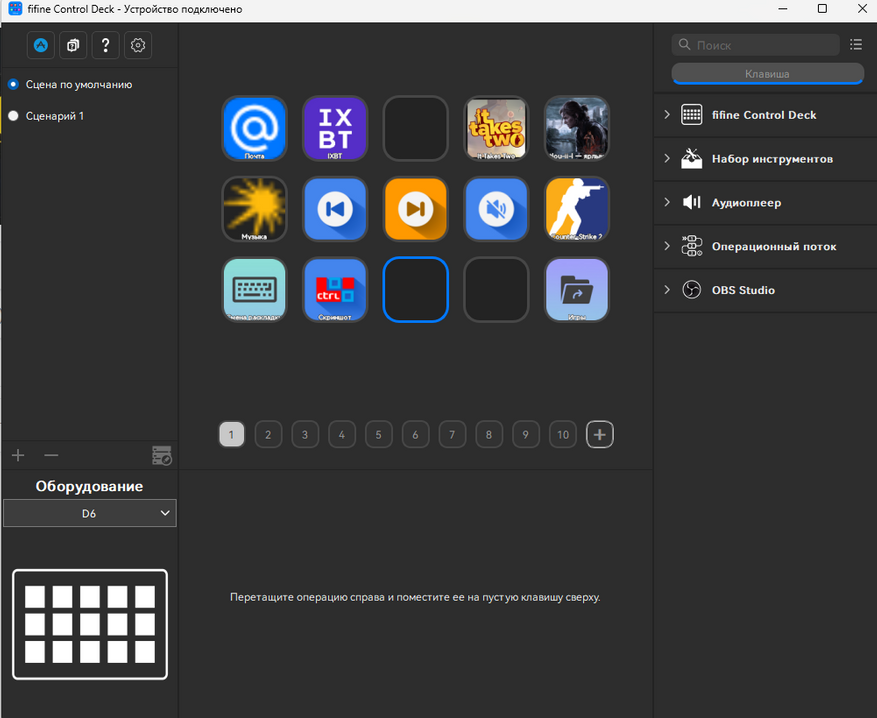The width and height of the screenshot is (877, 718).
Task: Go to page 2
Action: tap(268, 434)
